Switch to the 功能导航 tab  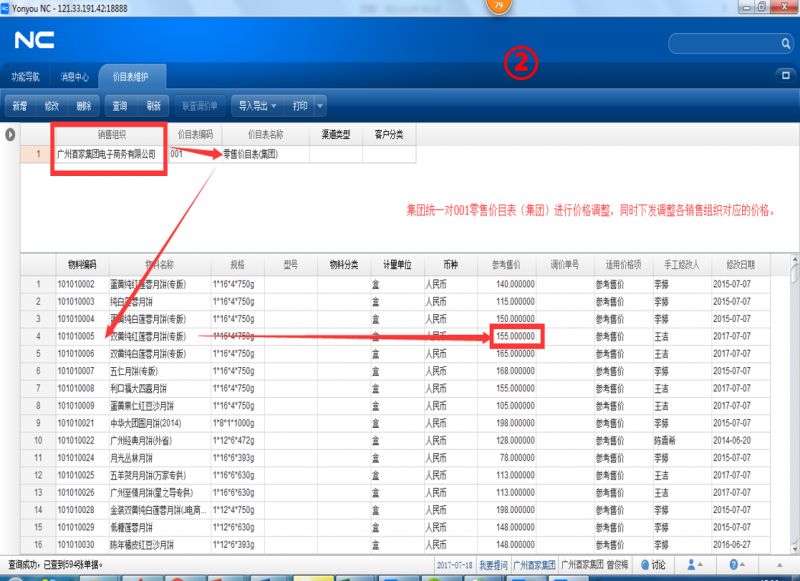pyautogui.click(x=26, y=77)
